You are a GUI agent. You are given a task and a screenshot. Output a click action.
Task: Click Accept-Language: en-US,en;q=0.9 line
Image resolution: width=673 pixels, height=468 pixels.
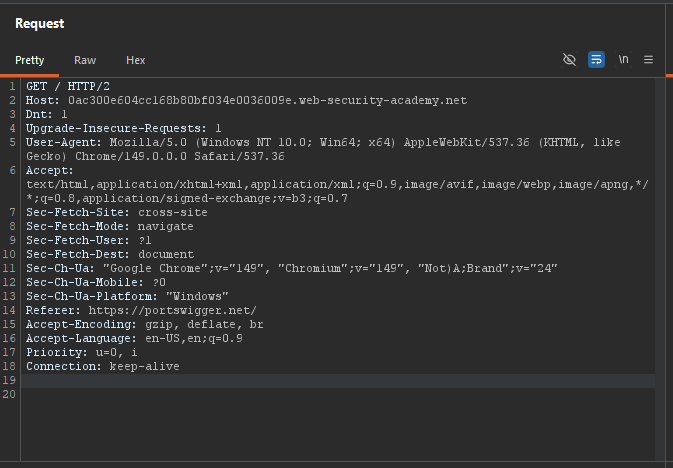[134, 338]
